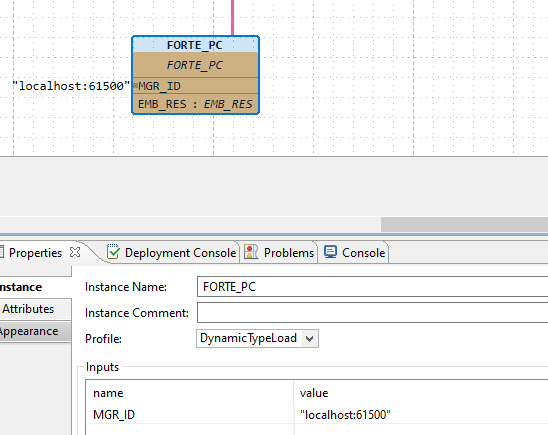Click the horizontal scrollbar thumb below canvas
548x435 pixels.
pos(464,224)
